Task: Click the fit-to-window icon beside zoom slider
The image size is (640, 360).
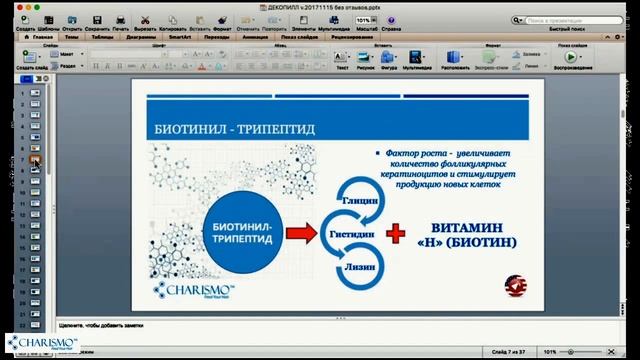Action: point(611,351)
